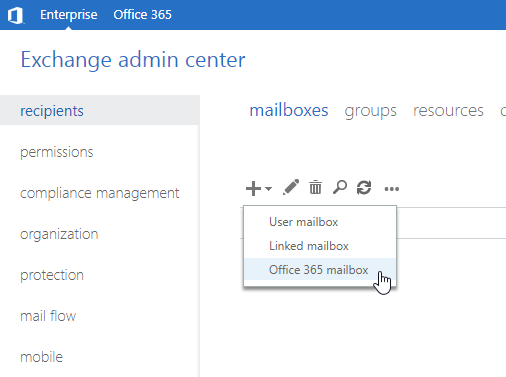Screen dimensions: 506x377
Task: Click the refresh icon
Action: 364,187
